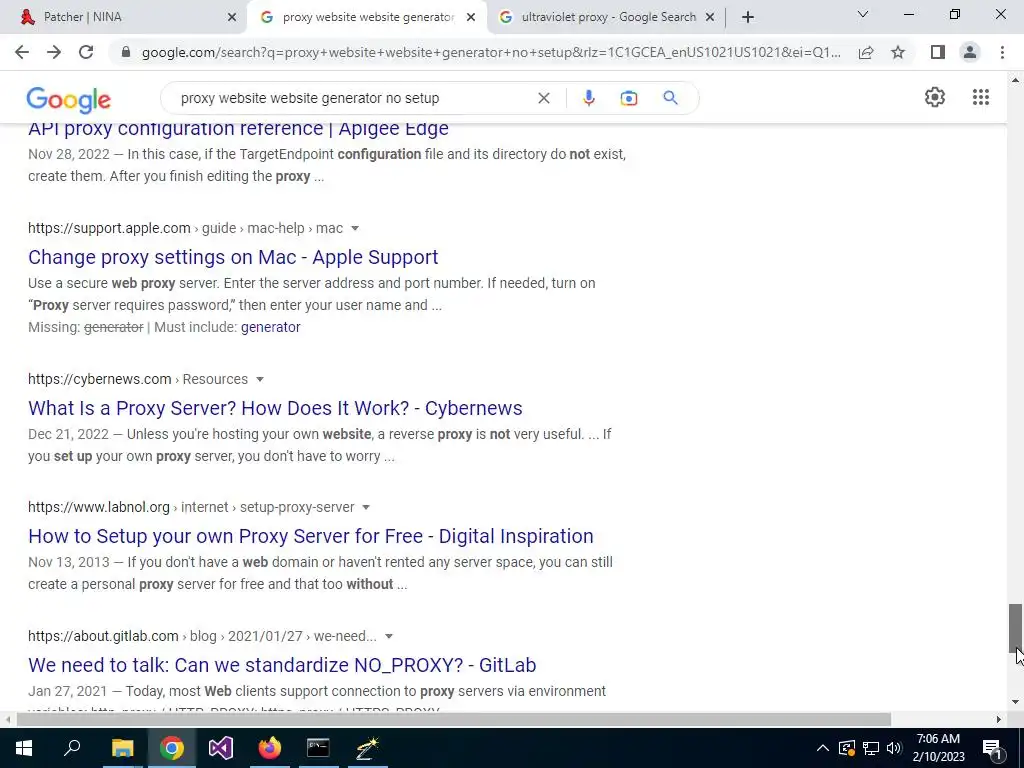Viewport: 1024px width, 768px height.
Task: Open API proxy configuration reference Apigee result
Action: (x=238, y=129)
